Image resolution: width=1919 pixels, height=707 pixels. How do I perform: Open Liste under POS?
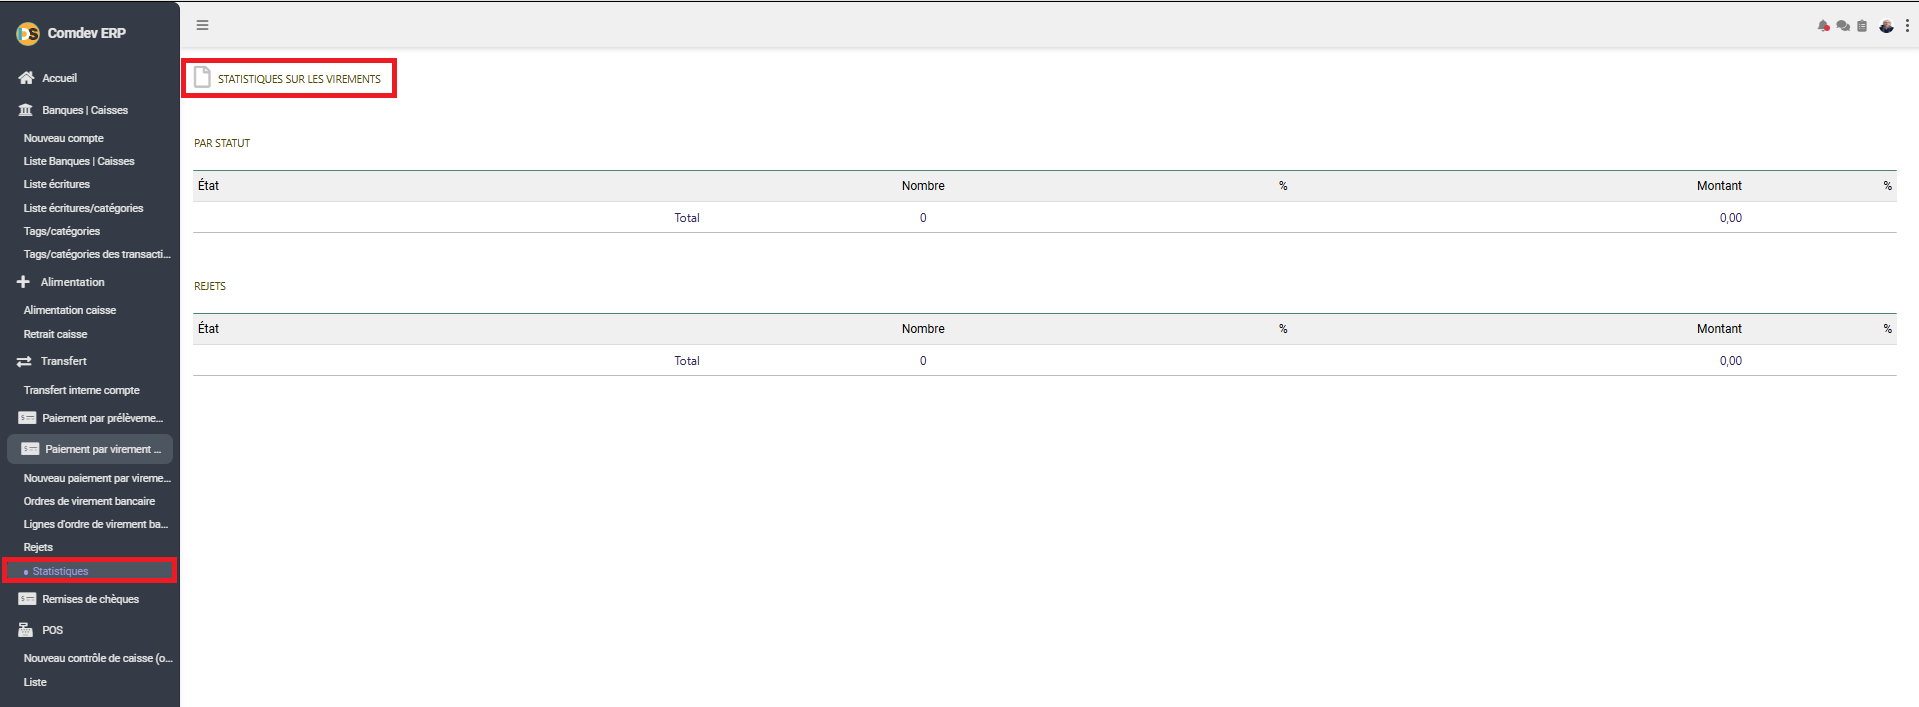coord(35,682)
